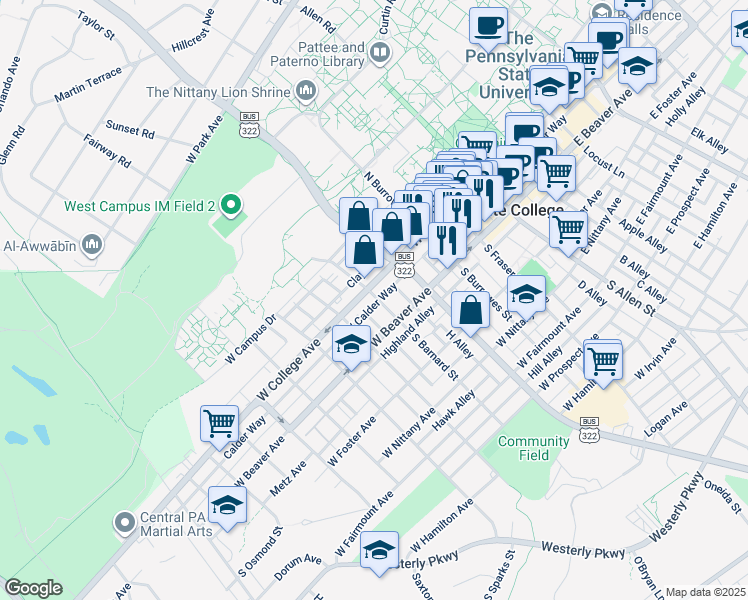This screenshot has width=748, height=600.
Task: Click the coffee cup marker at top of map
Action: [488, 26]
